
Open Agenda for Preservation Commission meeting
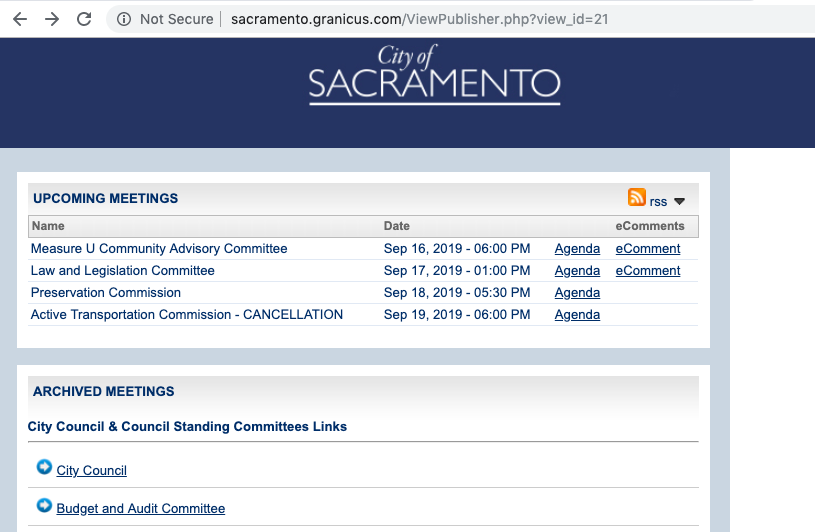pyautogui.click(x=577, y=293)
